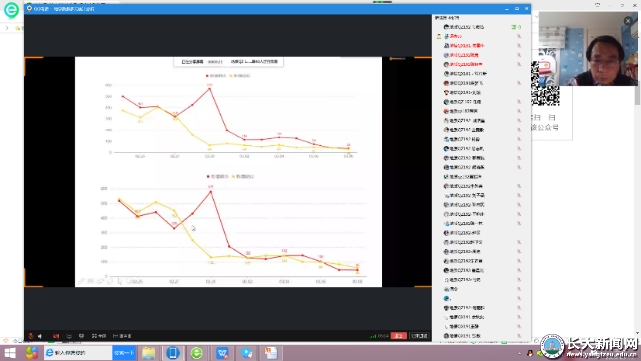Click the red recording icon in the meeting bar
The image size is (641, 361).
(56, 336)
